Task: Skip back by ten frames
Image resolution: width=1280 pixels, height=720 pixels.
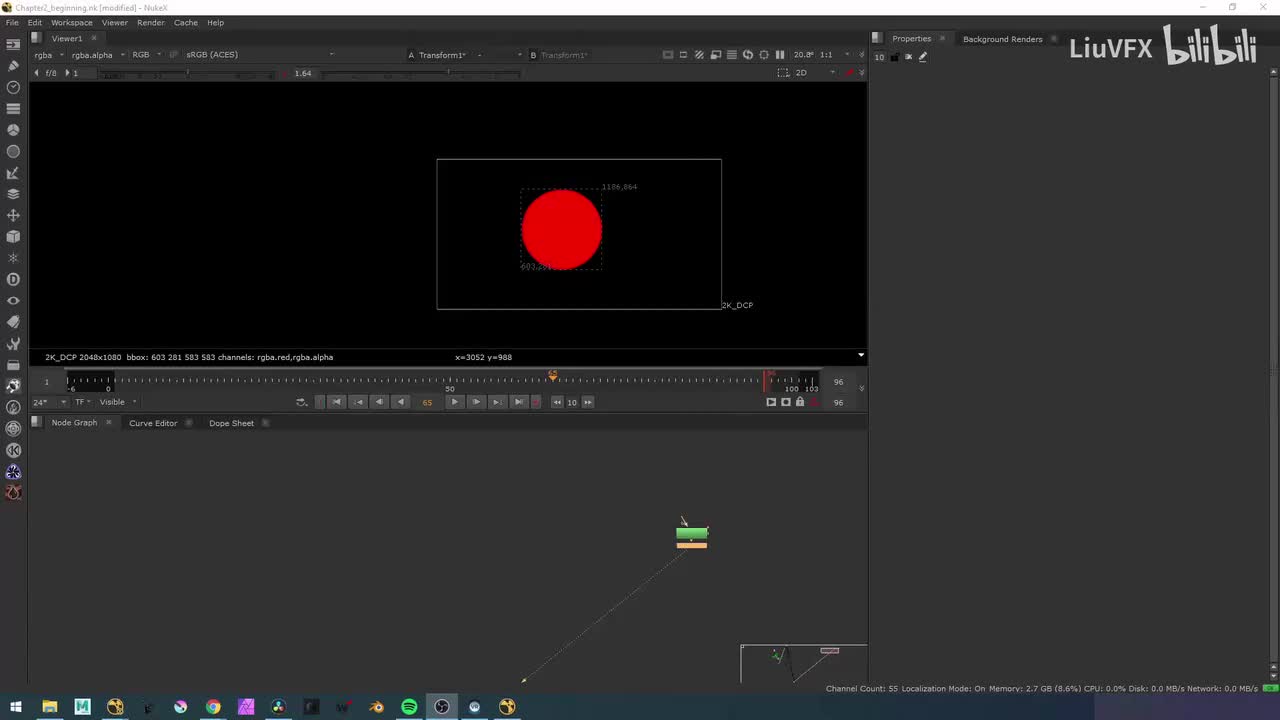Action: pos(557,402)
